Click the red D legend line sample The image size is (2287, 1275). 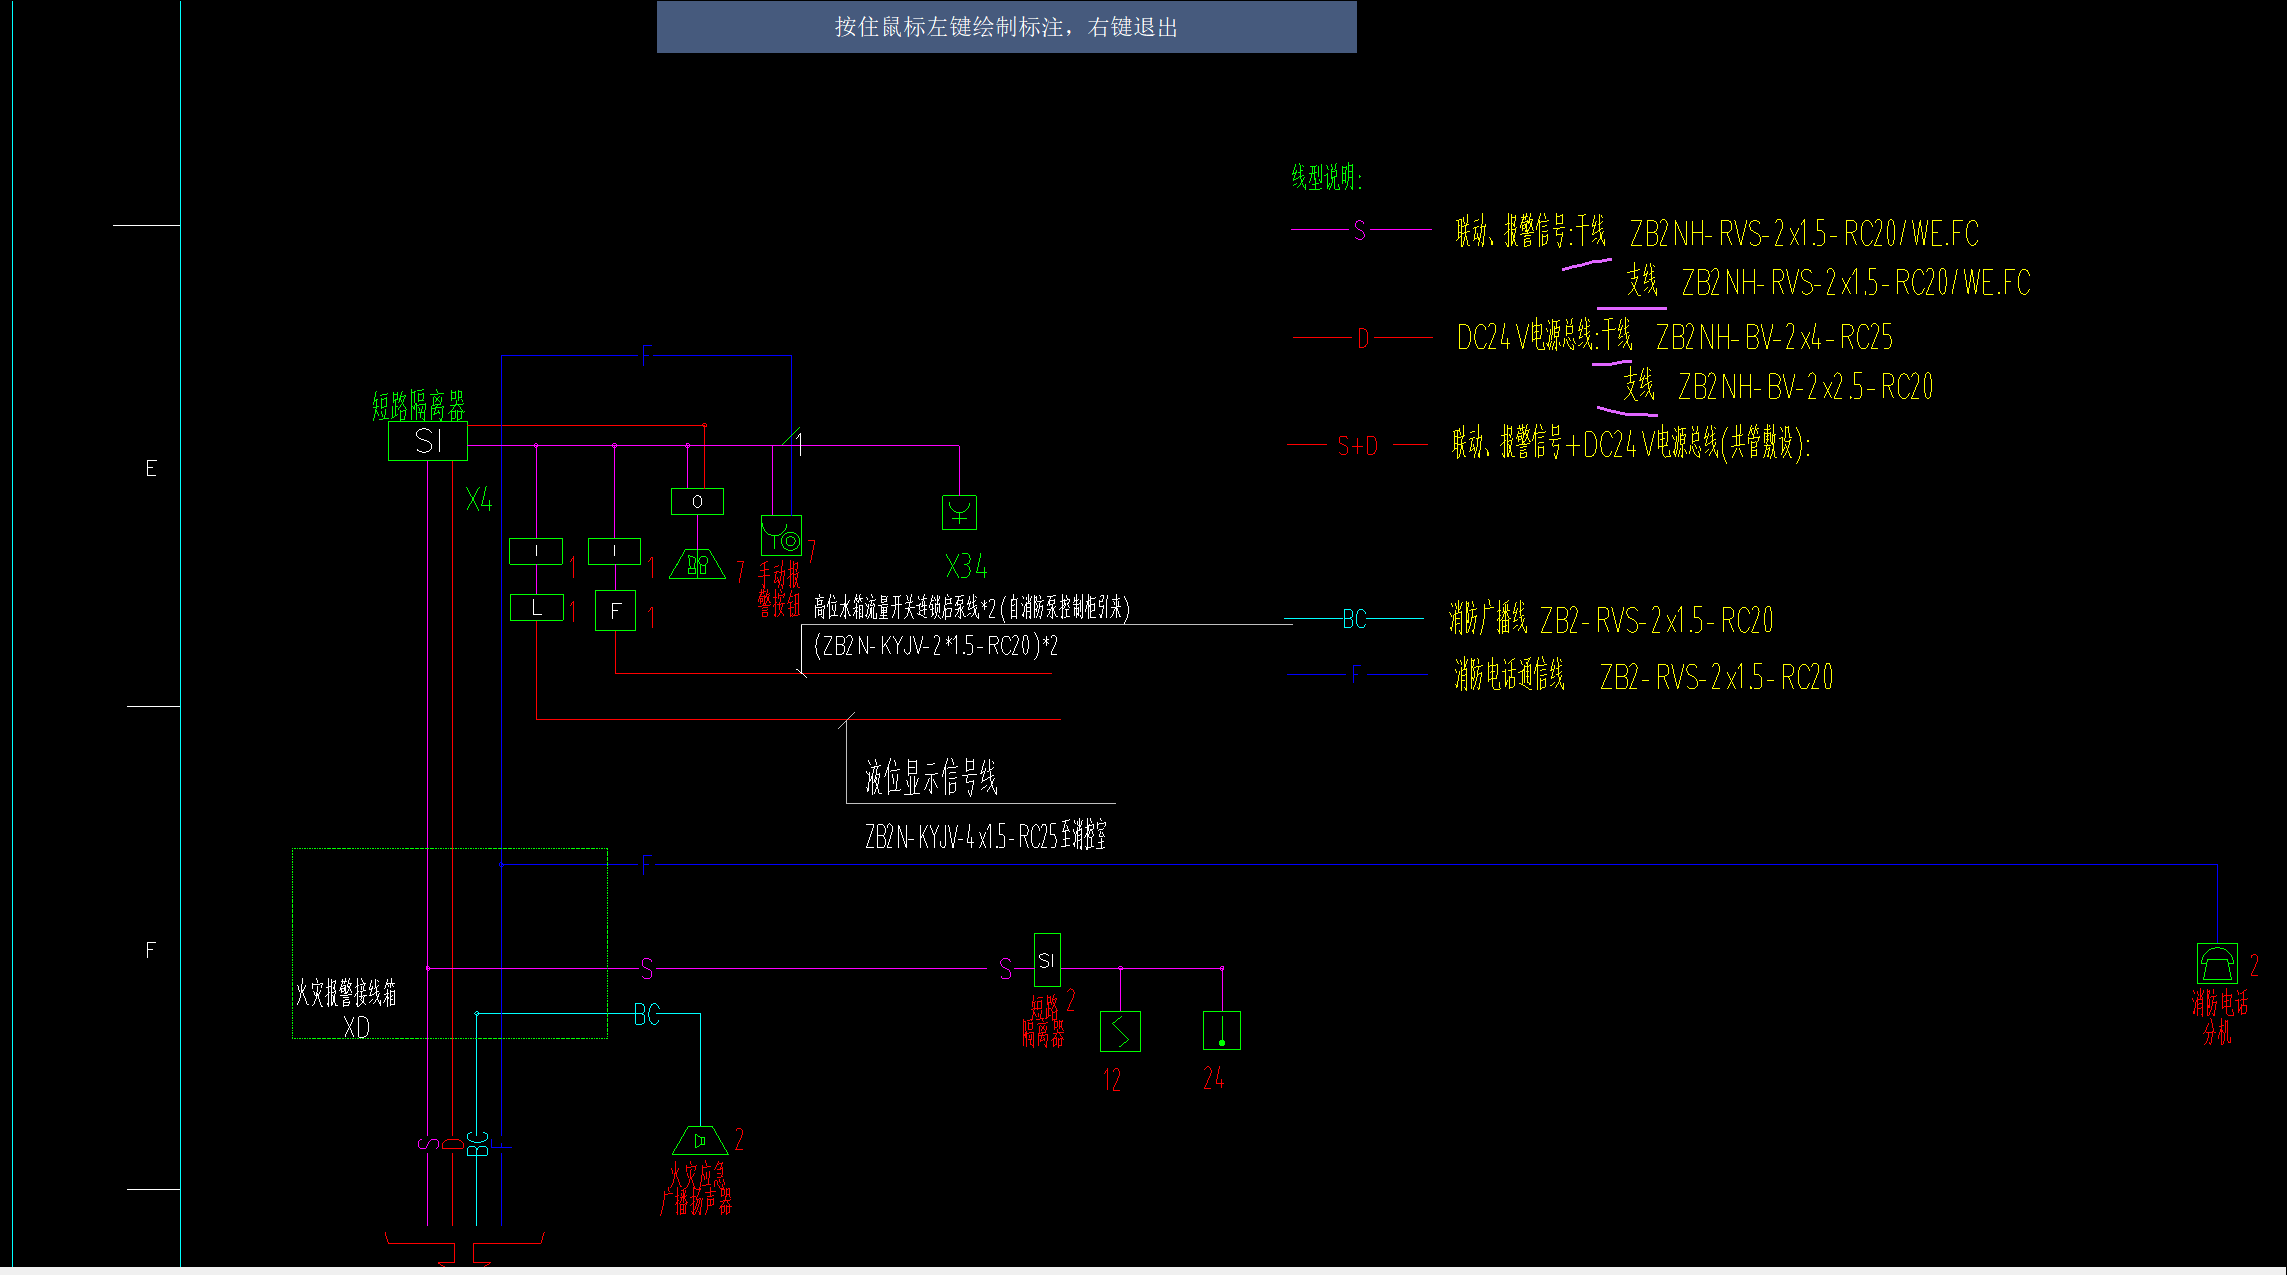click(x=1363, y=338)
